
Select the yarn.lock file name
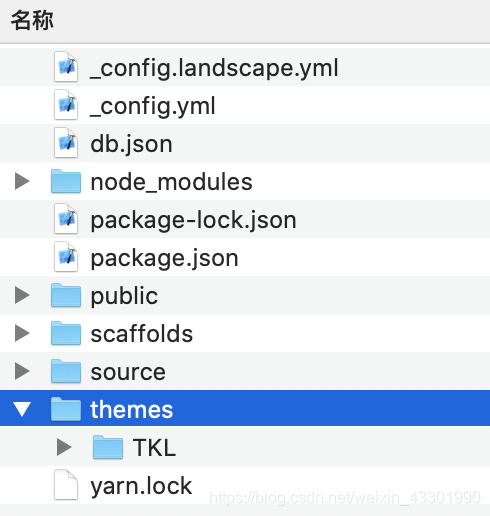[141, 486]
